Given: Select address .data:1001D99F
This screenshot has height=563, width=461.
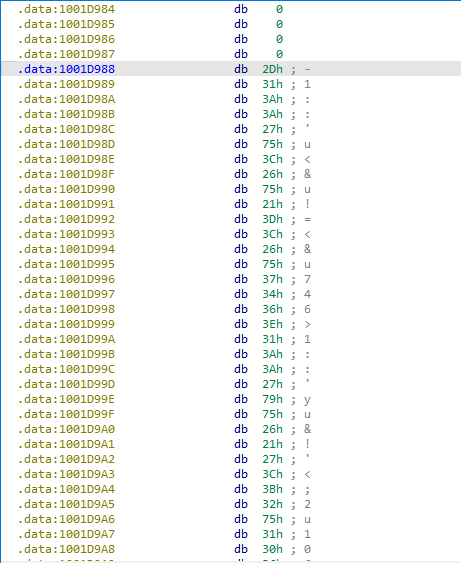Looking at the screenshot, I should pos(66,414).
